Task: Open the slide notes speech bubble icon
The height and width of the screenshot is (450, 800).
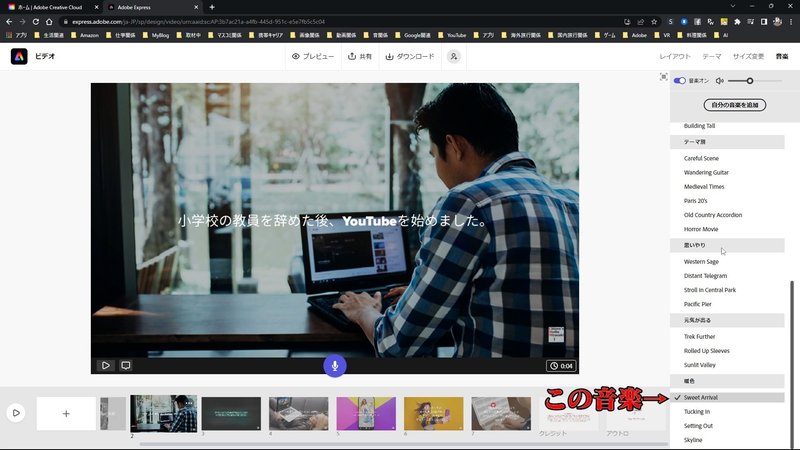Action: (x=126, y=365)
